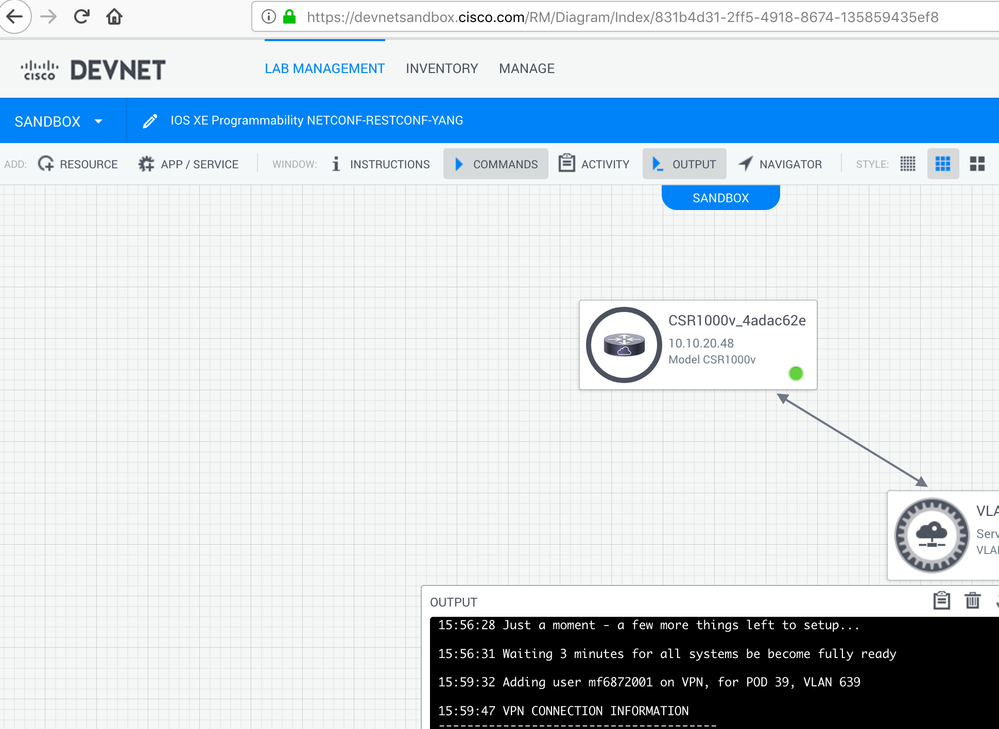Reload the page with the refresh icon
Image resolution: width=999 pixels, height=729 pixels.
(x=82, y=17)
